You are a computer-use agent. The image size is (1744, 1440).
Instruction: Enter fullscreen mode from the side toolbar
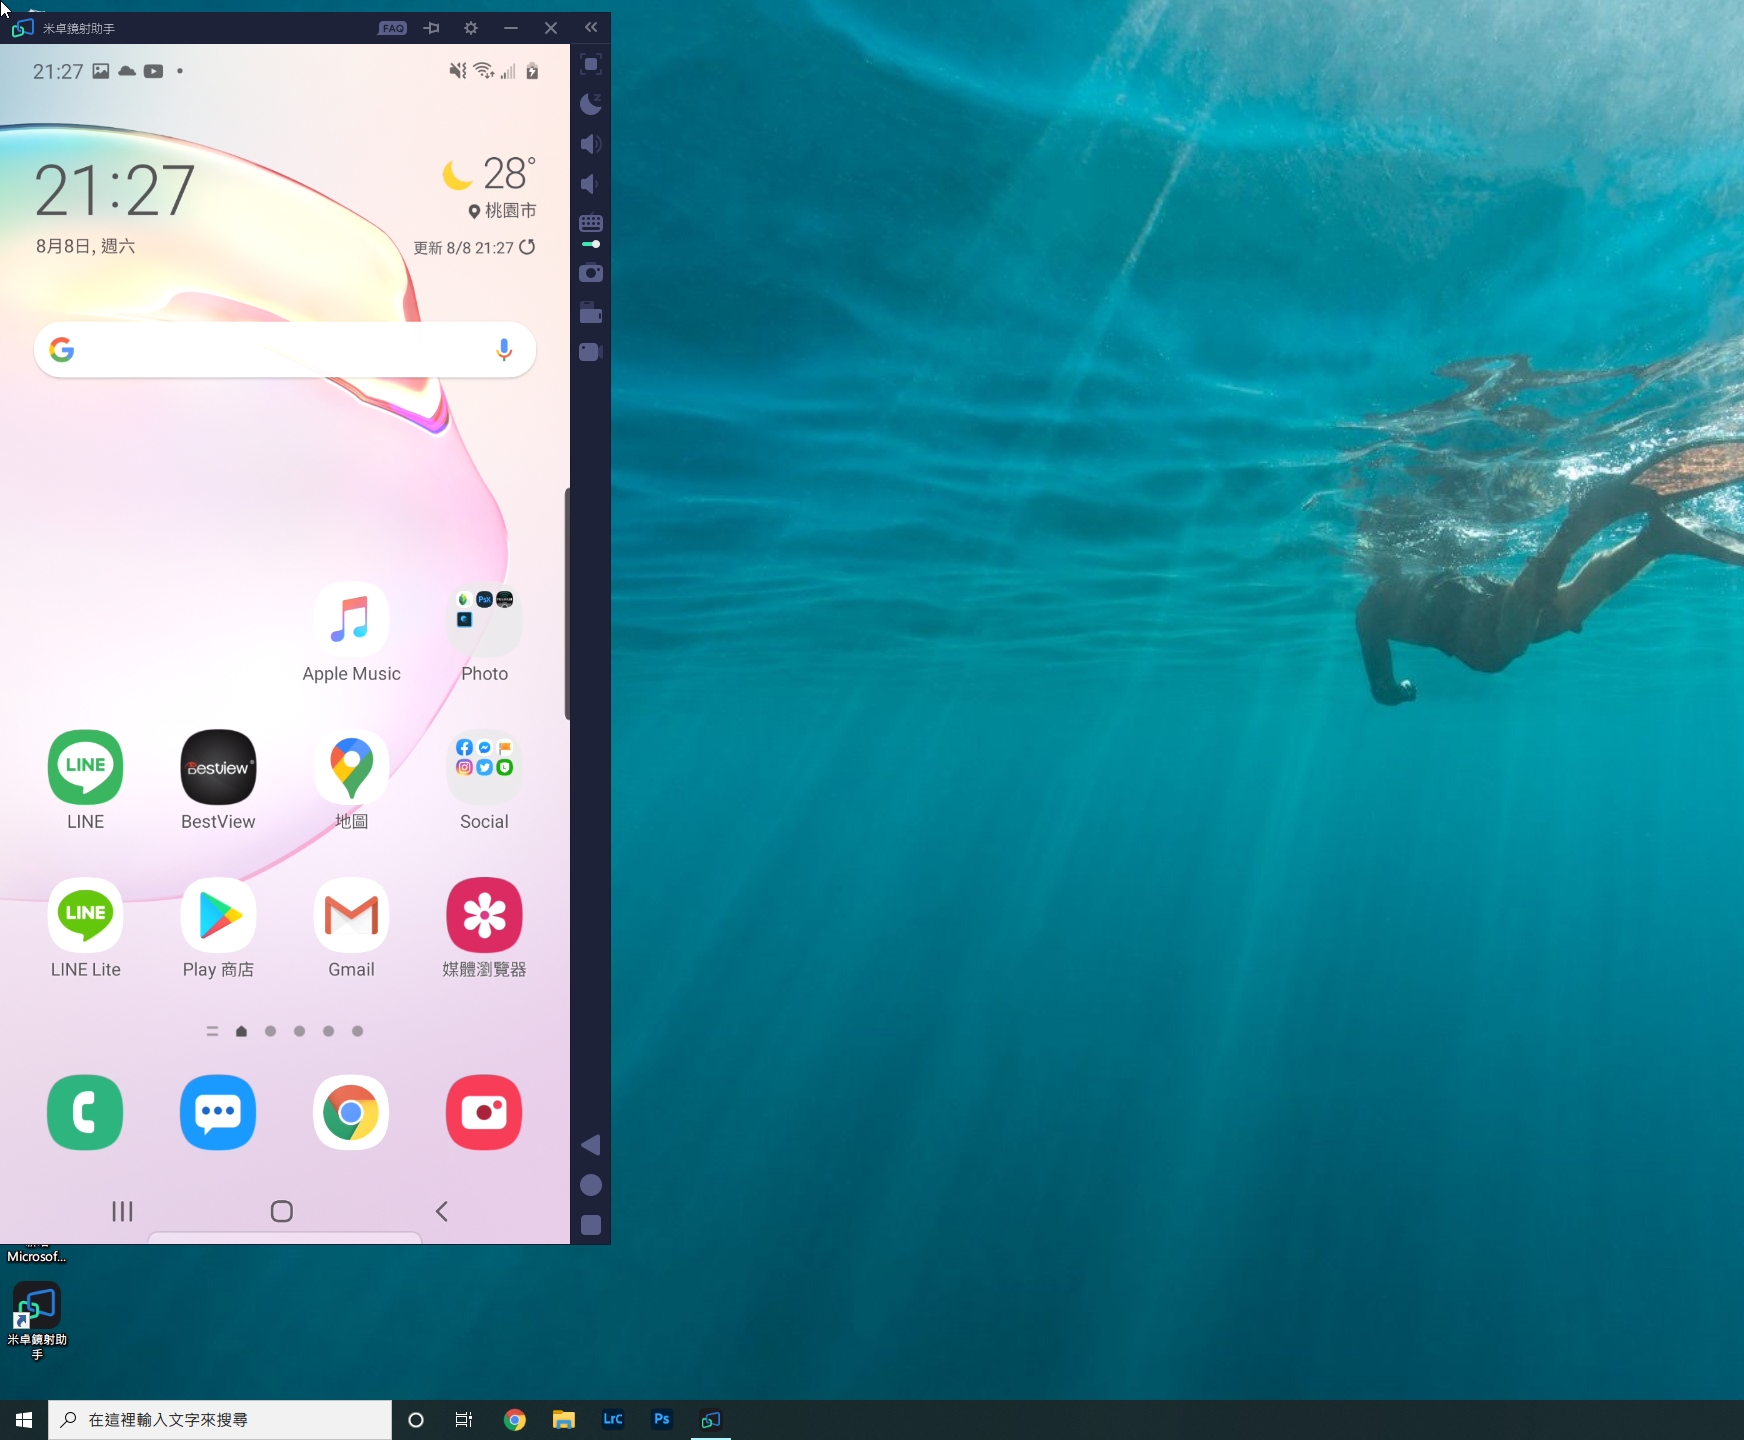[591, 65]
